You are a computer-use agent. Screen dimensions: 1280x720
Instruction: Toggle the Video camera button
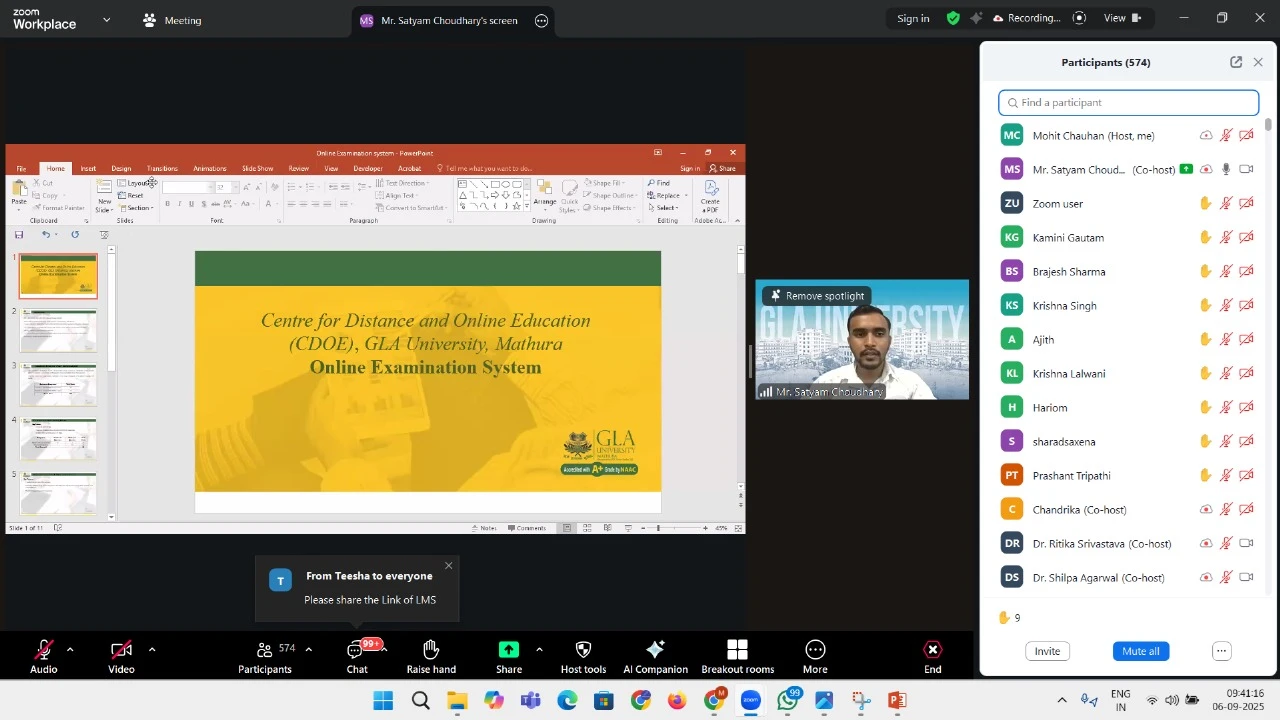tap(121, 656)
